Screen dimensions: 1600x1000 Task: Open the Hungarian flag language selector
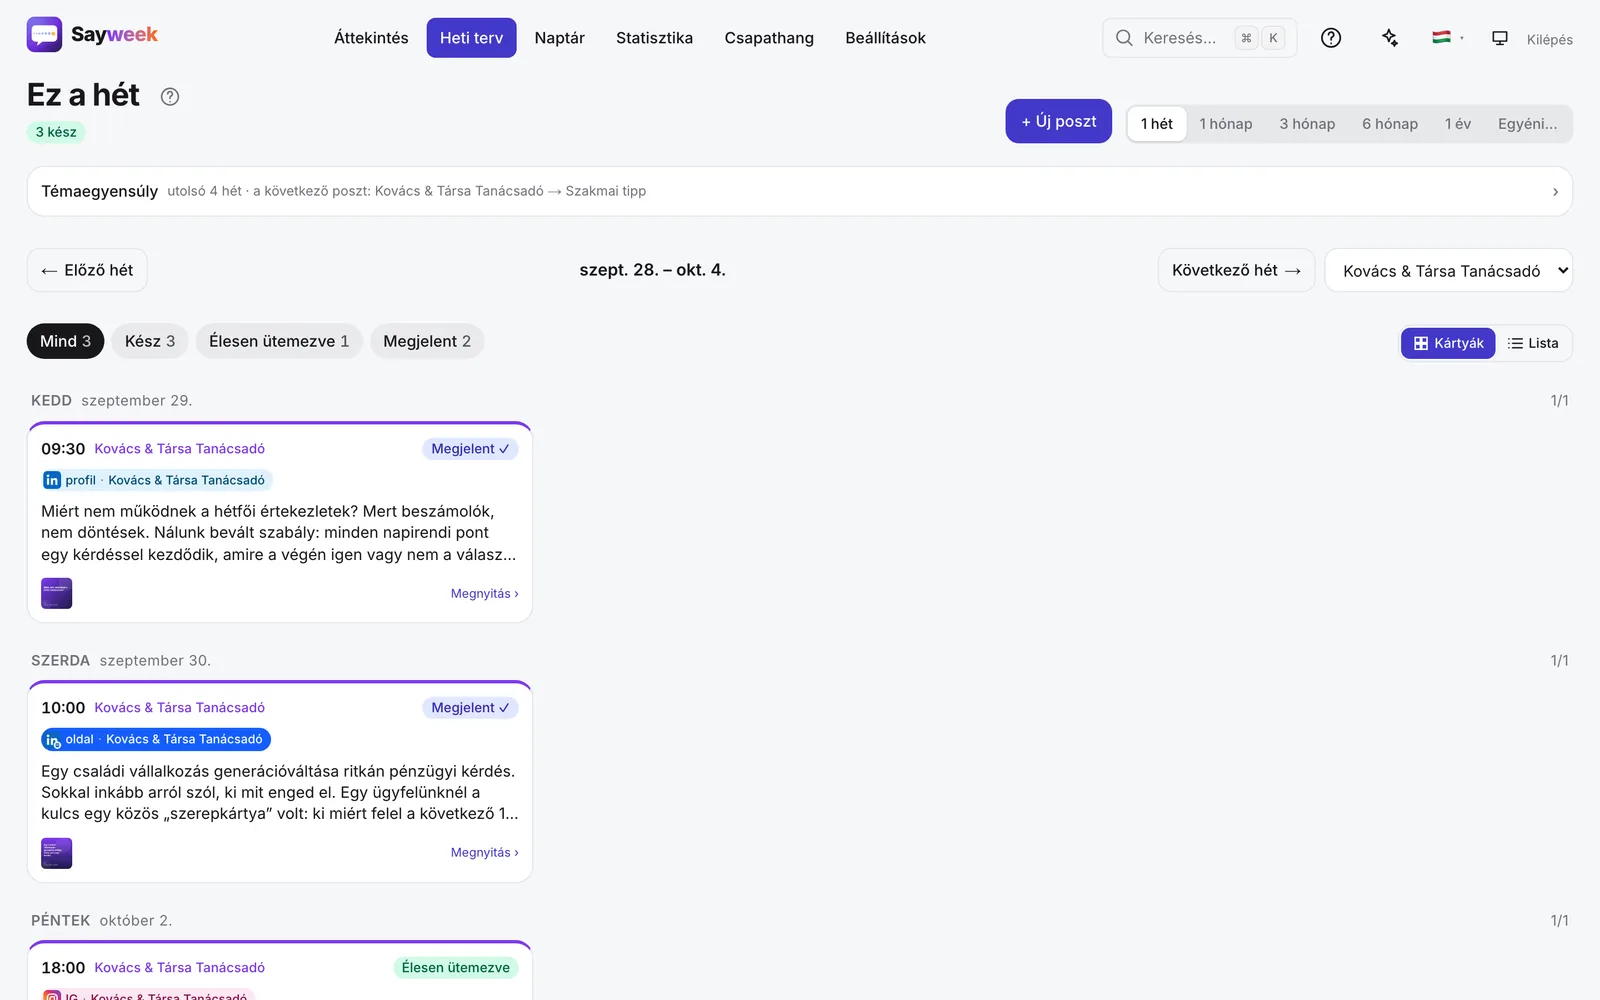(1447, 38)
